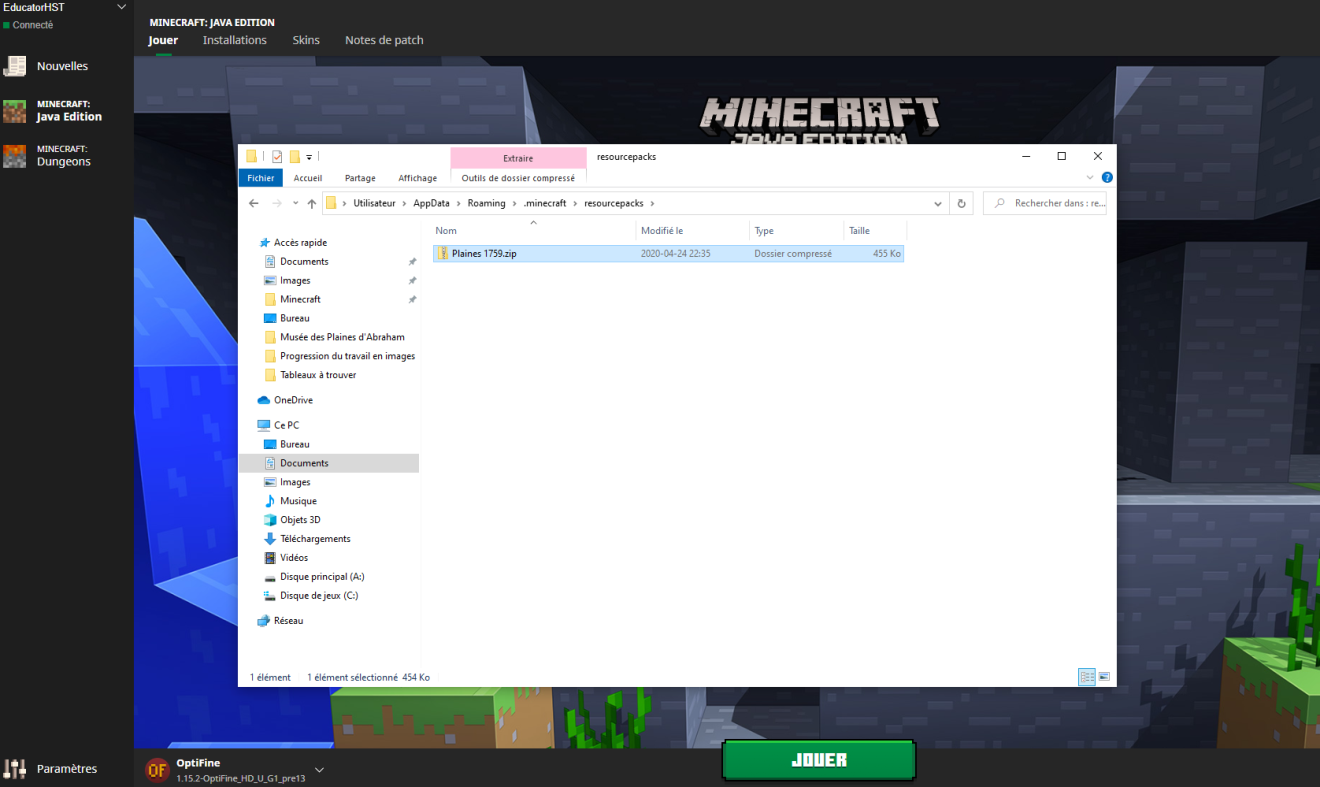Click Roaming in the address breadcrumb
Screen dimensions: 1320x787
click(487, 203)
